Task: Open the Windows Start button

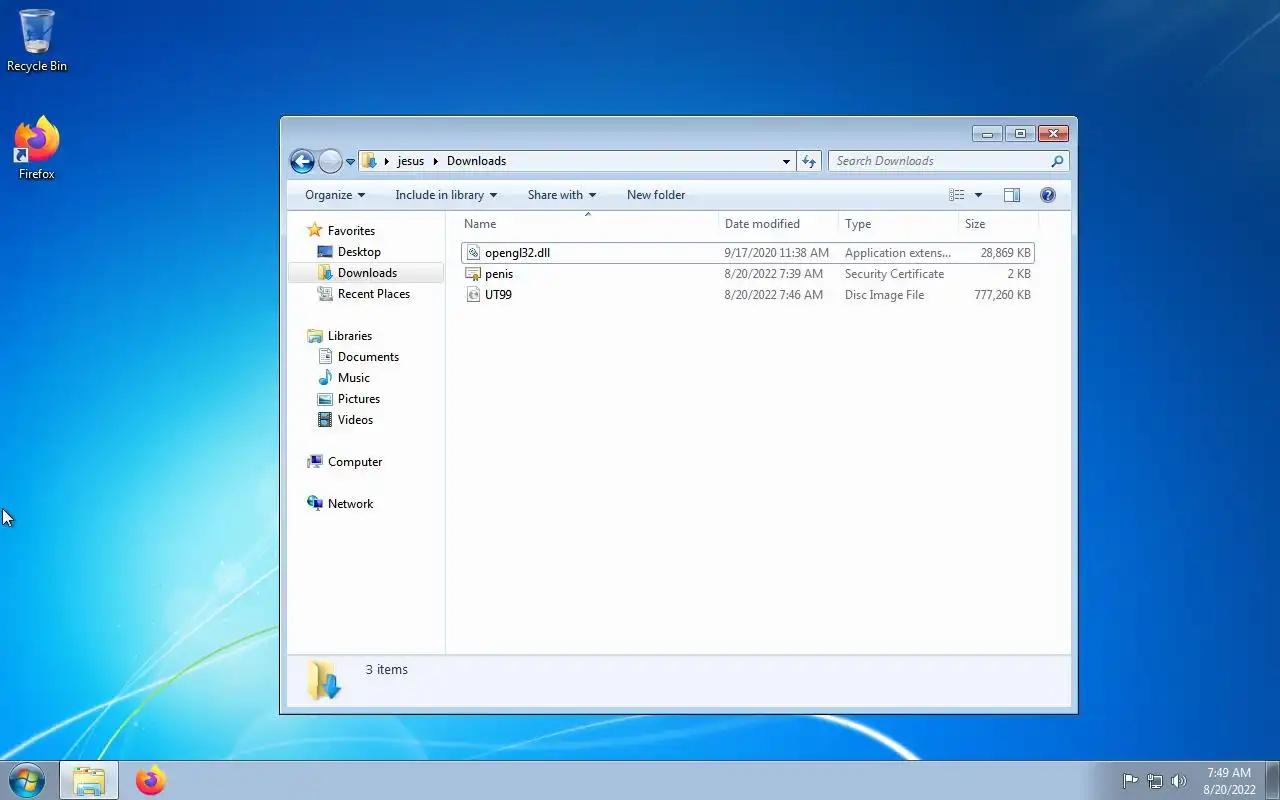Action: (x=27, y=780)
